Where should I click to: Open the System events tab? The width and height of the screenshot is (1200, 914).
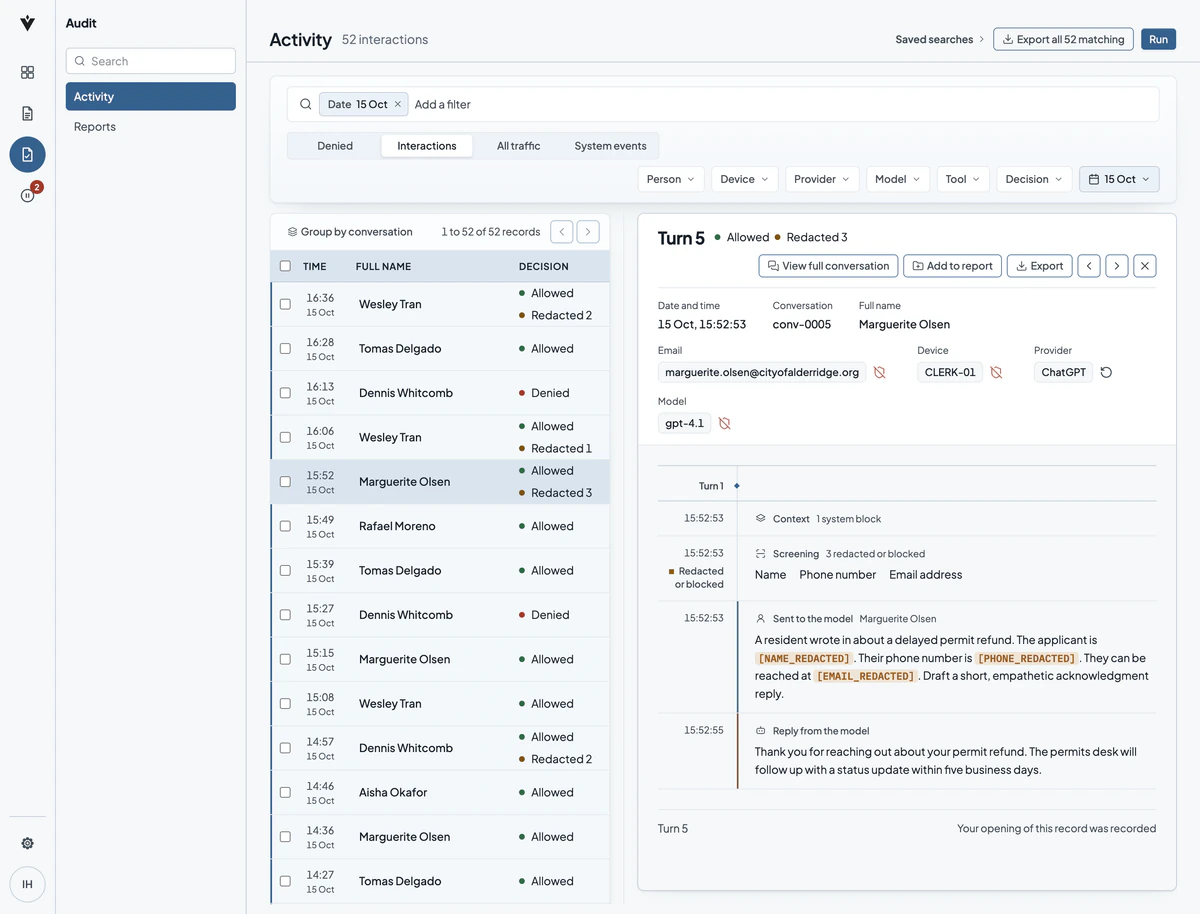point(610,146)
